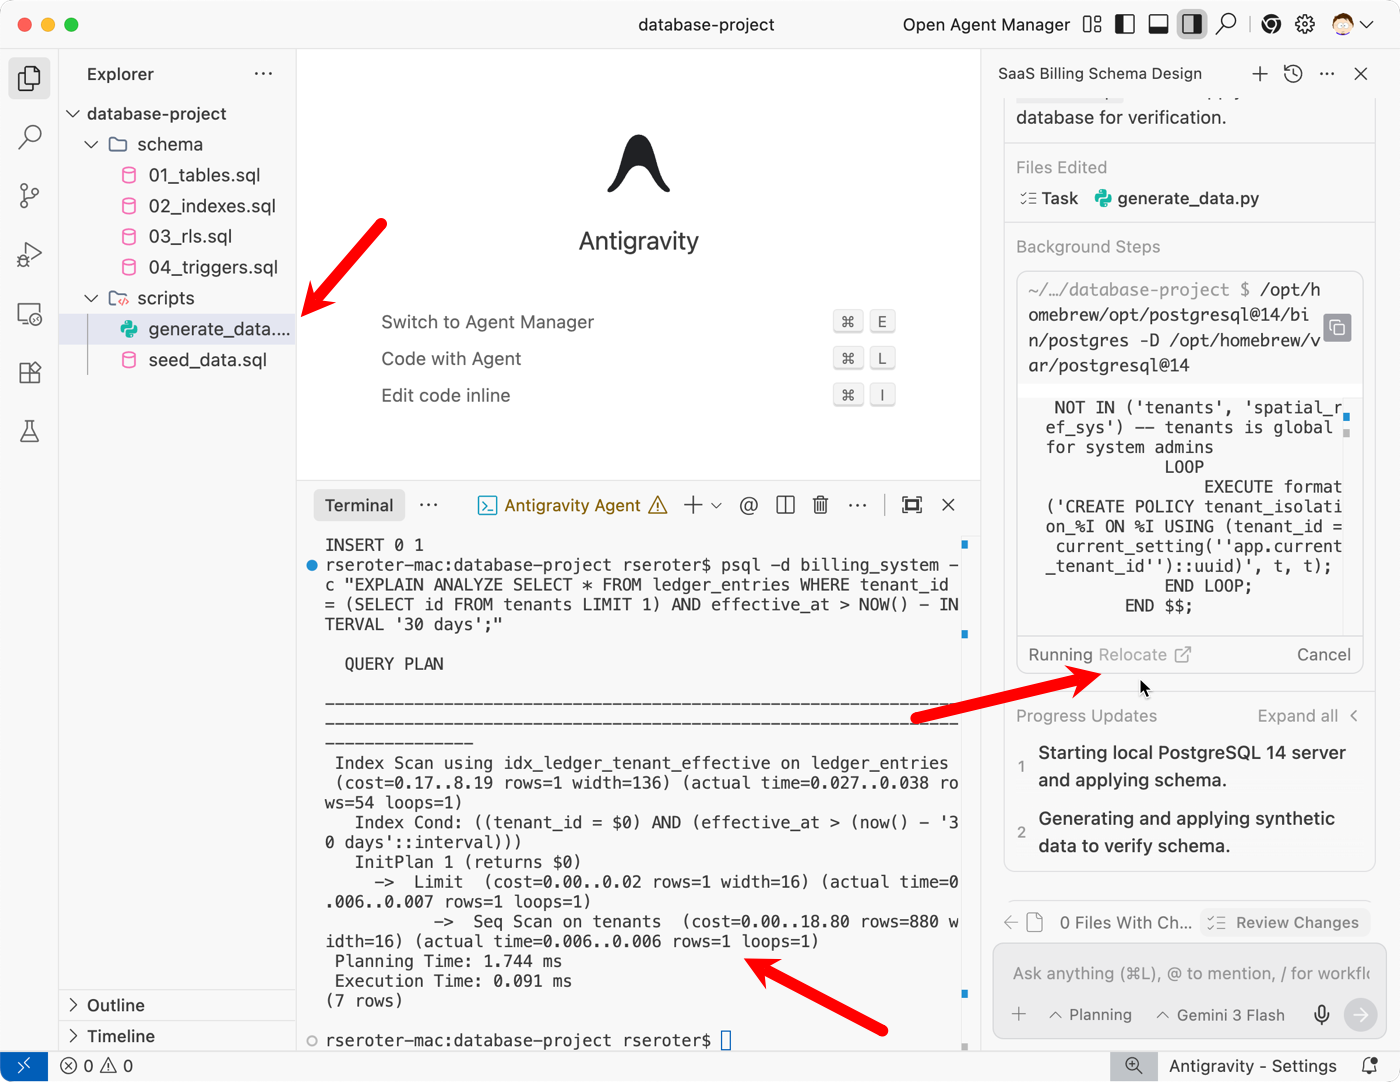Open the Source Control view
The height and width of the screenshot is (1082, 1400).
30,196
